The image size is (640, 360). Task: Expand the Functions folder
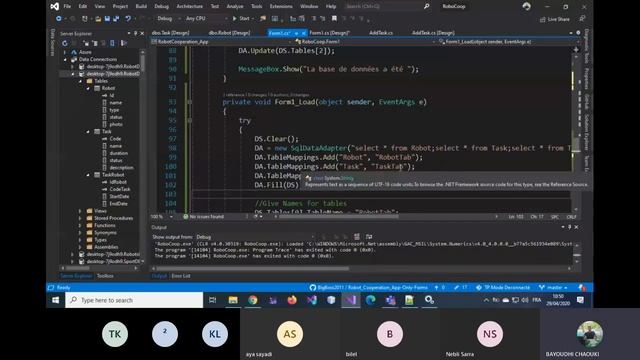pos(80,225)
